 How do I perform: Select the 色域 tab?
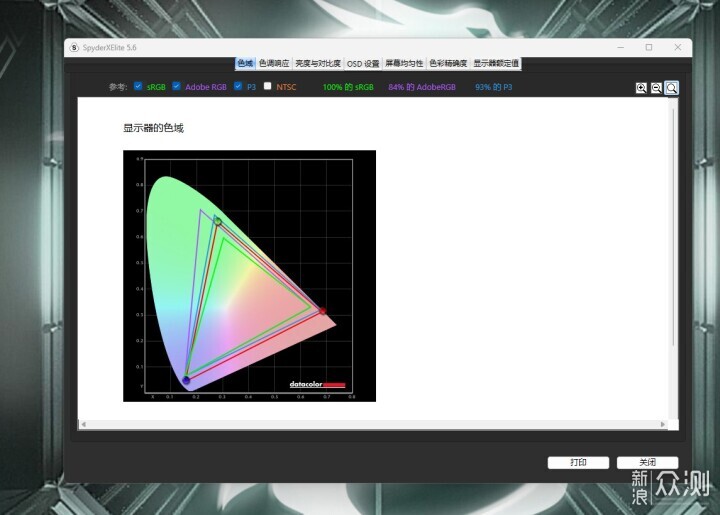coord(245,63)
